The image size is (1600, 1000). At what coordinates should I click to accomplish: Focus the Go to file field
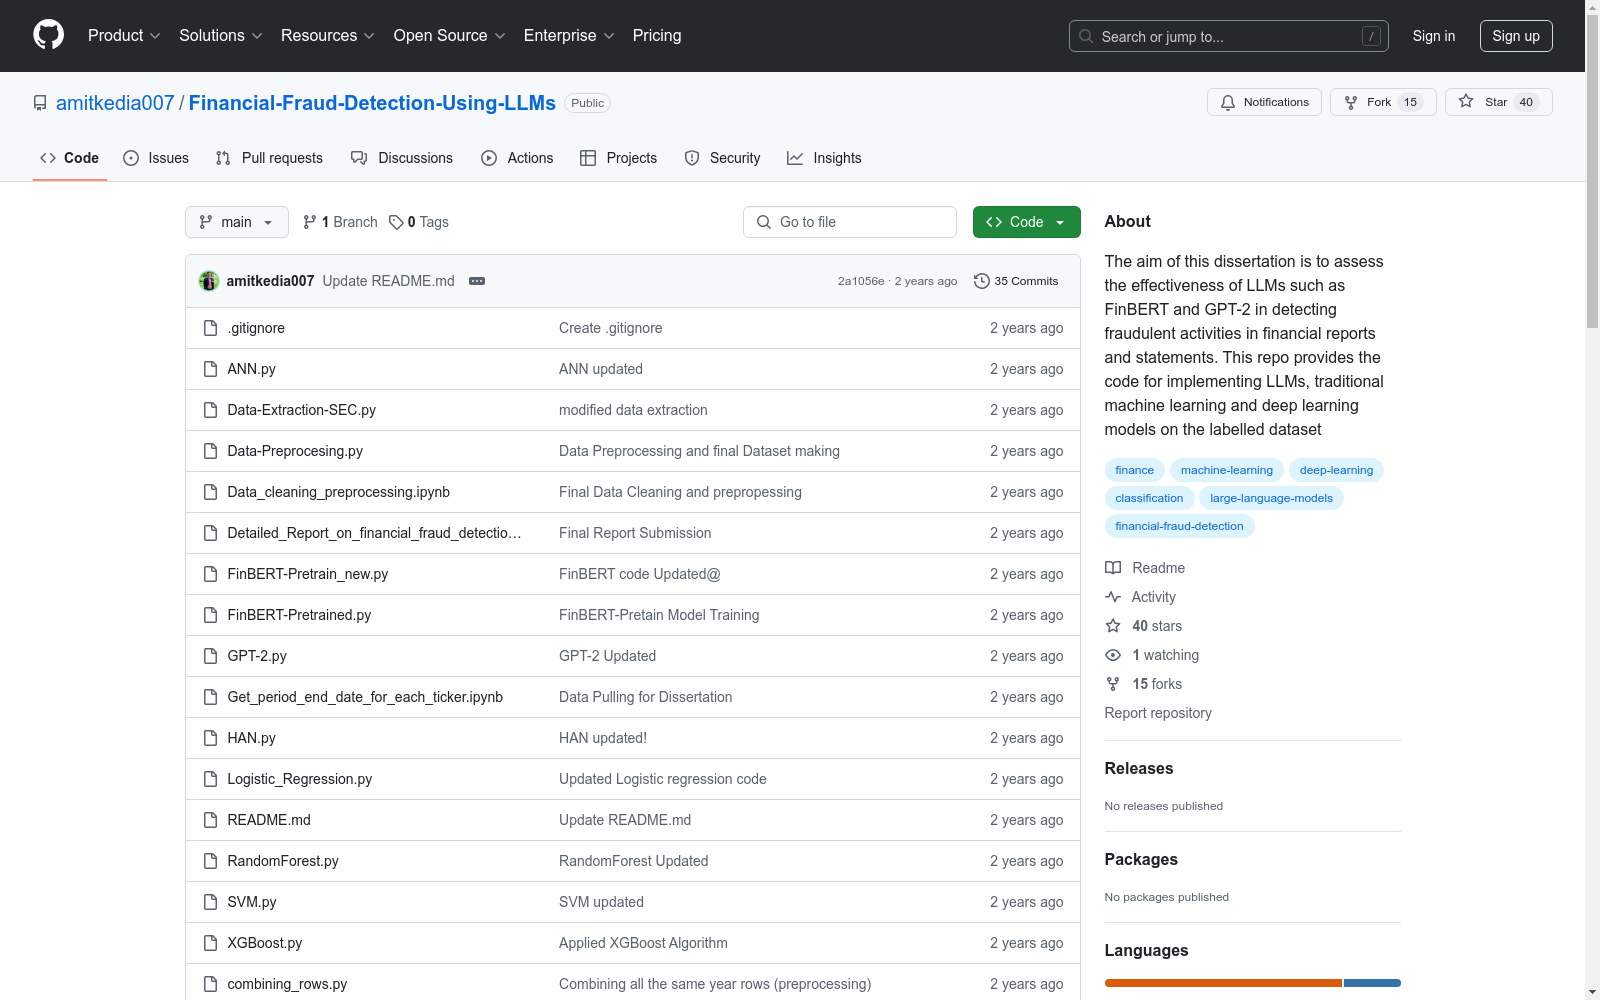850,222
